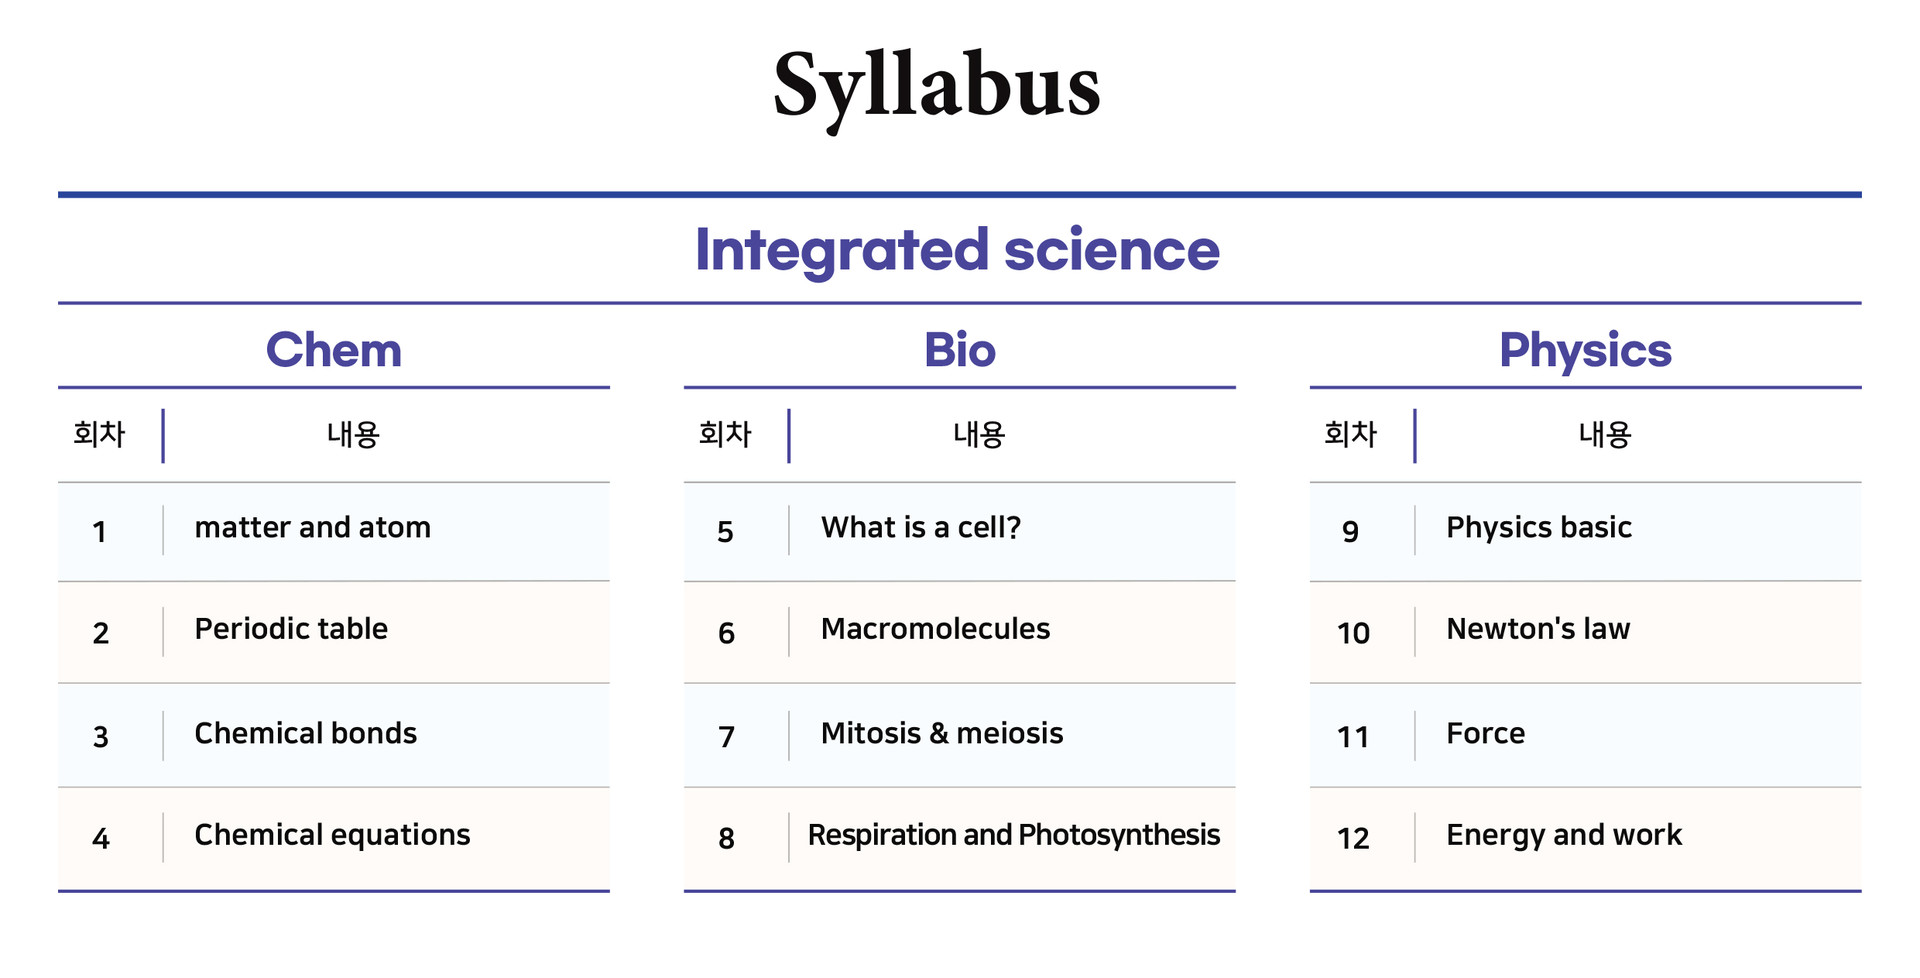Click the Physics column header
1920x978 pixels.
(1585, 351)
